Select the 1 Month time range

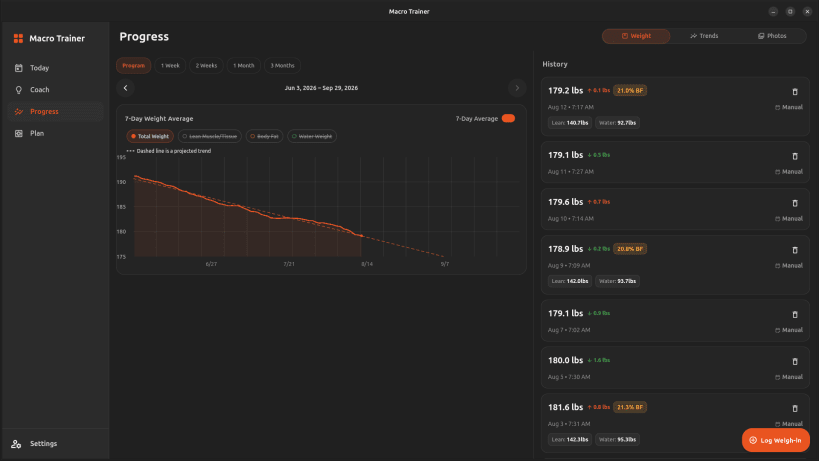pos(243,66)
